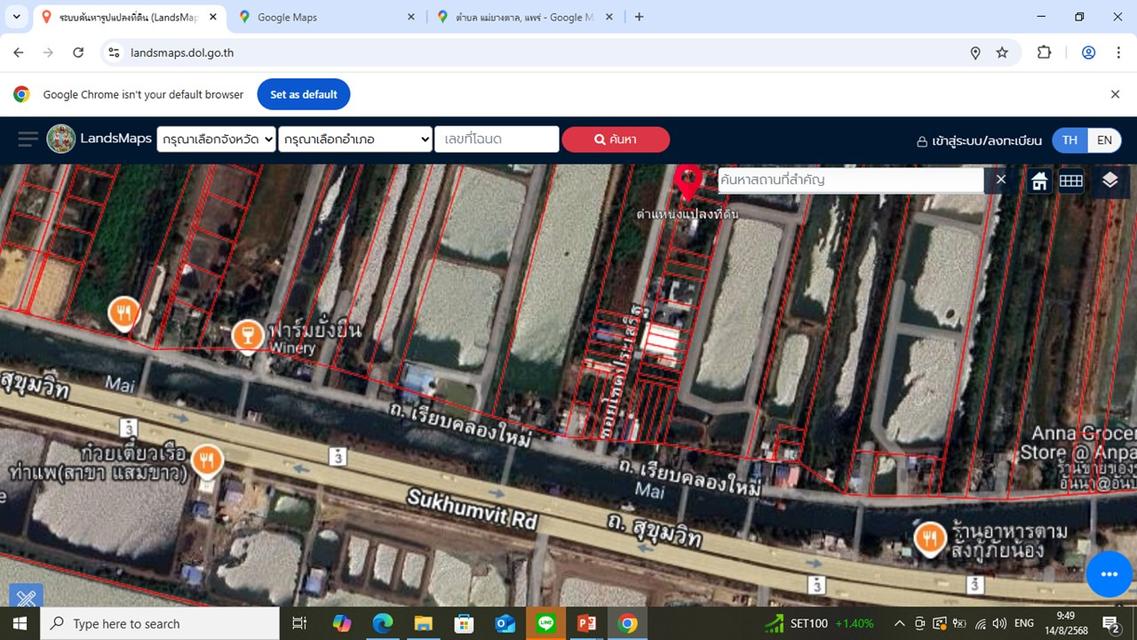The height and width of the screenshot is (640, 1137).
Task: Type a deed number in เลขที่โฉนด field
Action: pyautogui.click(x=496, y=139)
